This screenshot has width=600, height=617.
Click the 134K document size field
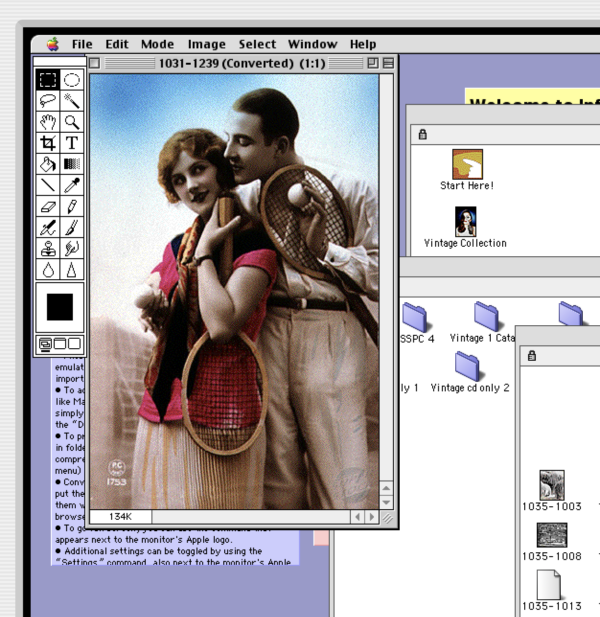point(120,517)
